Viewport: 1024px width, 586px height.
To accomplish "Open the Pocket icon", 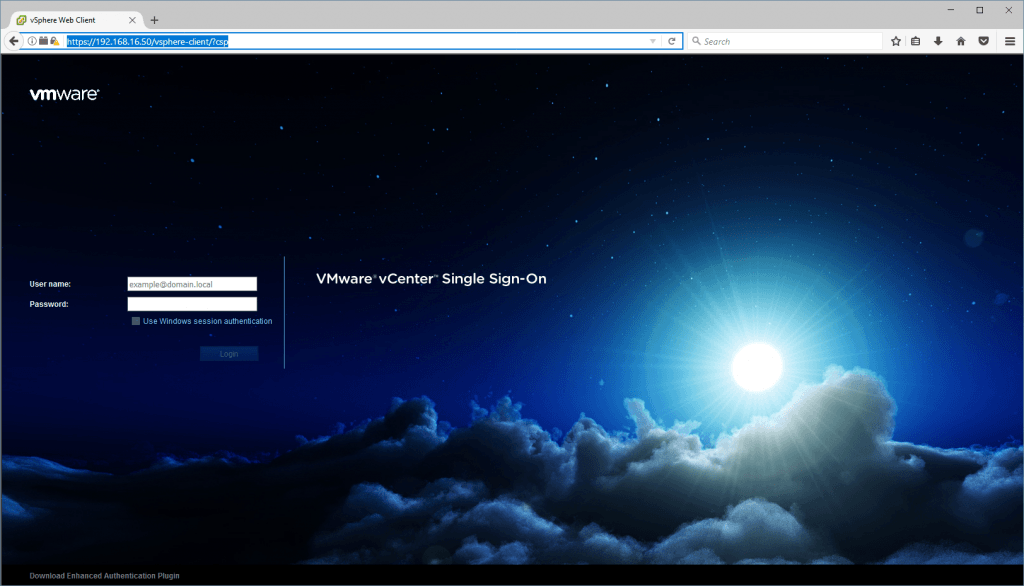I will (984, 41).
